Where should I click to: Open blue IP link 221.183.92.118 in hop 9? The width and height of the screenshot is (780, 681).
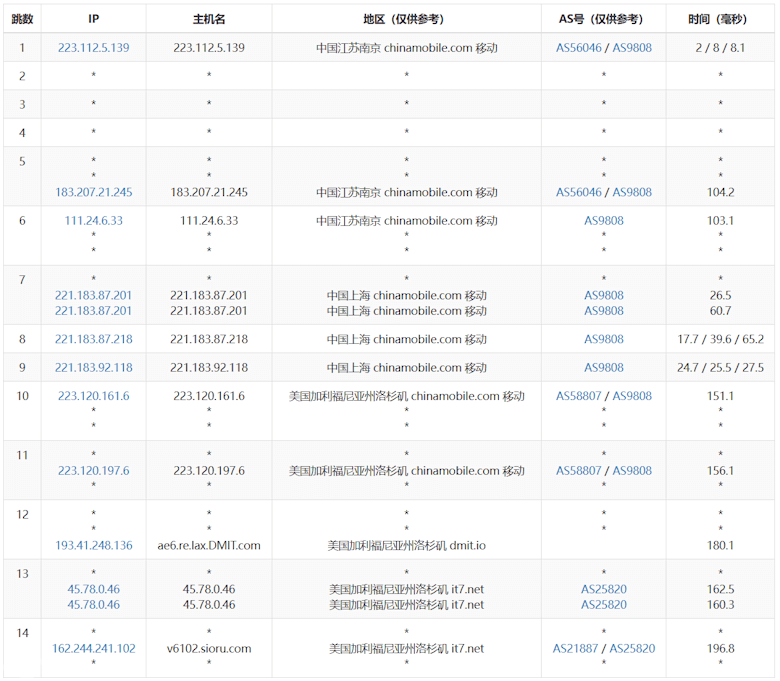93,367
